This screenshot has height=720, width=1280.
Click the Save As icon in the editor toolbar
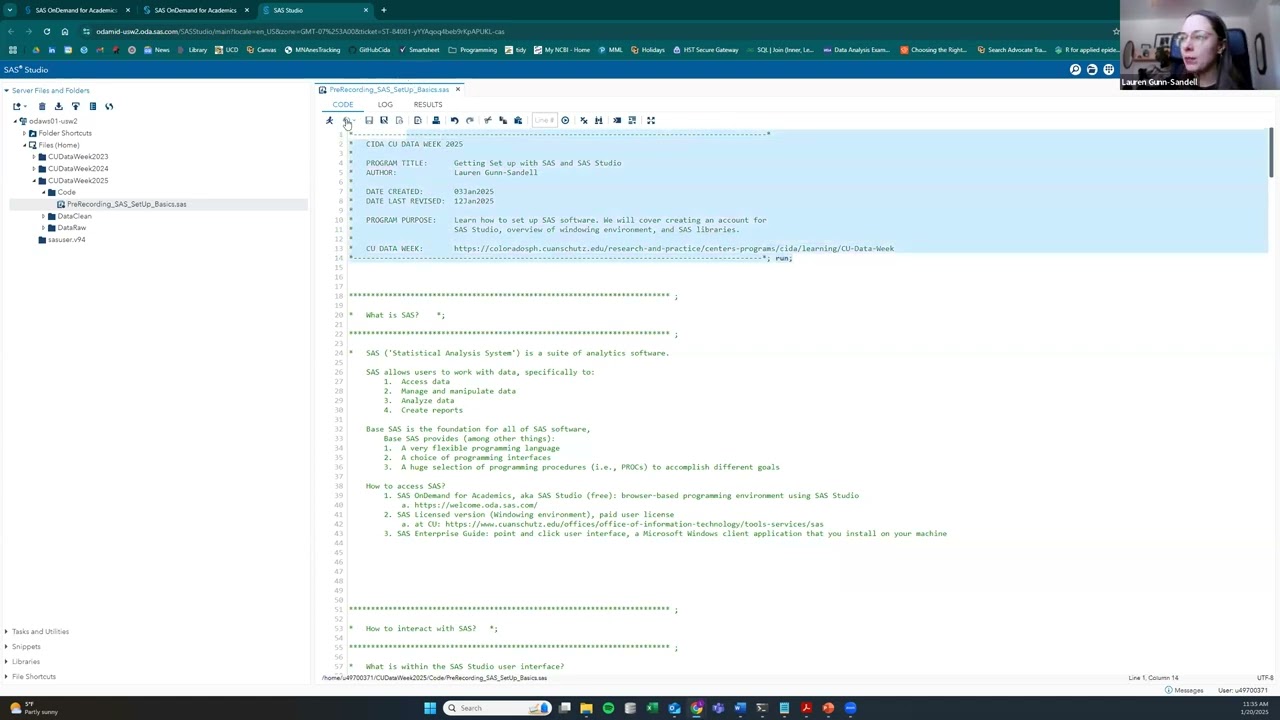[x=383, y=120]
